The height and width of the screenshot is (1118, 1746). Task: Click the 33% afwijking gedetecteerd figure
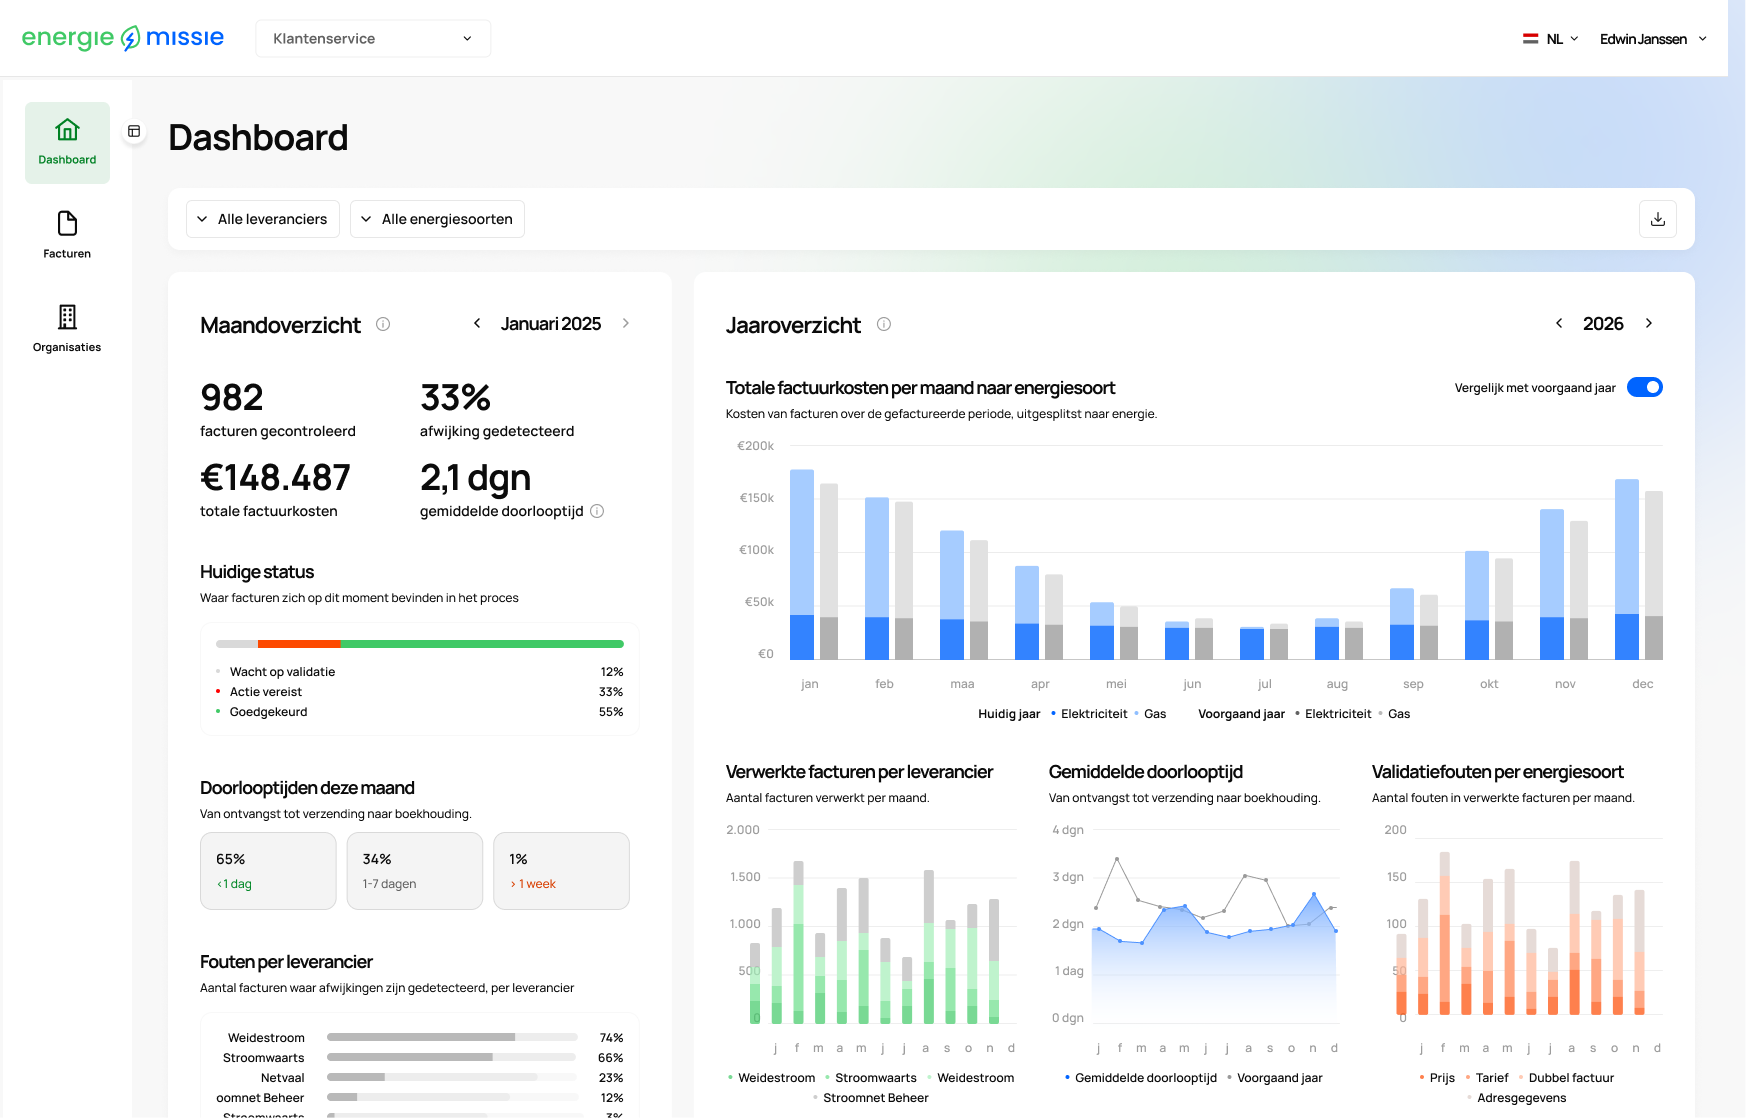click(x=455, y=397)
